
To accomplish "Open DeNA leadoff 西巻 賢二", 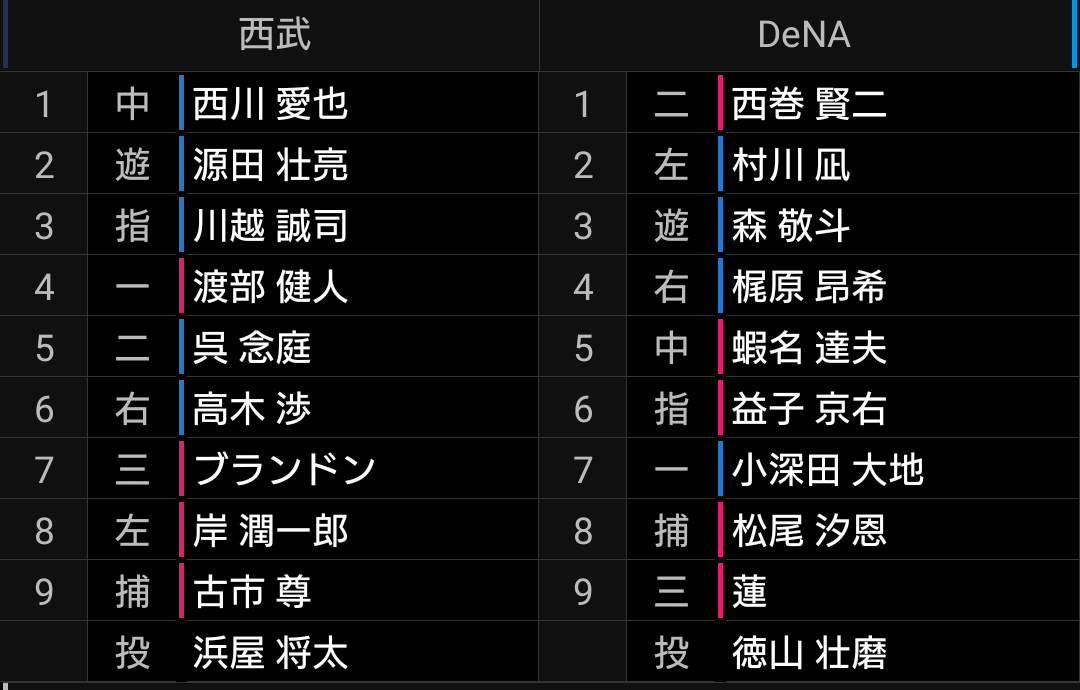I will point(809,104).
